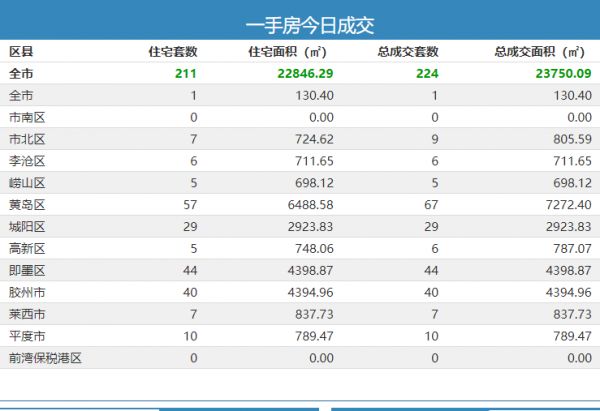This screenshot has height=411, width=600.
Task: Click the green 211 residential units total
Action: 186,73
